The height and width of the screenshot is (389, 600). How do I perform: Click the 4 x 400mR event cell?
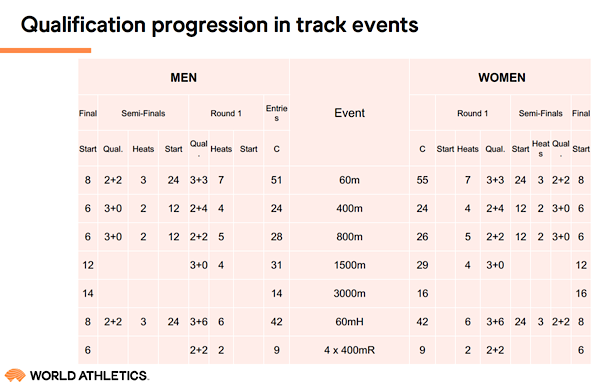coord(349,350)
